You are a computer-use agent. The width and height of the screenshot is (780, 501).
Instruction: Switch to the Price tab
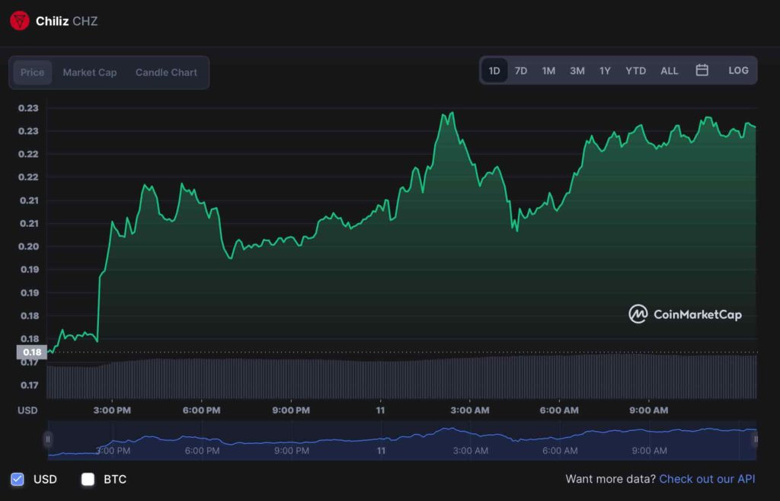pyautogui.click(x=32, y=73)
